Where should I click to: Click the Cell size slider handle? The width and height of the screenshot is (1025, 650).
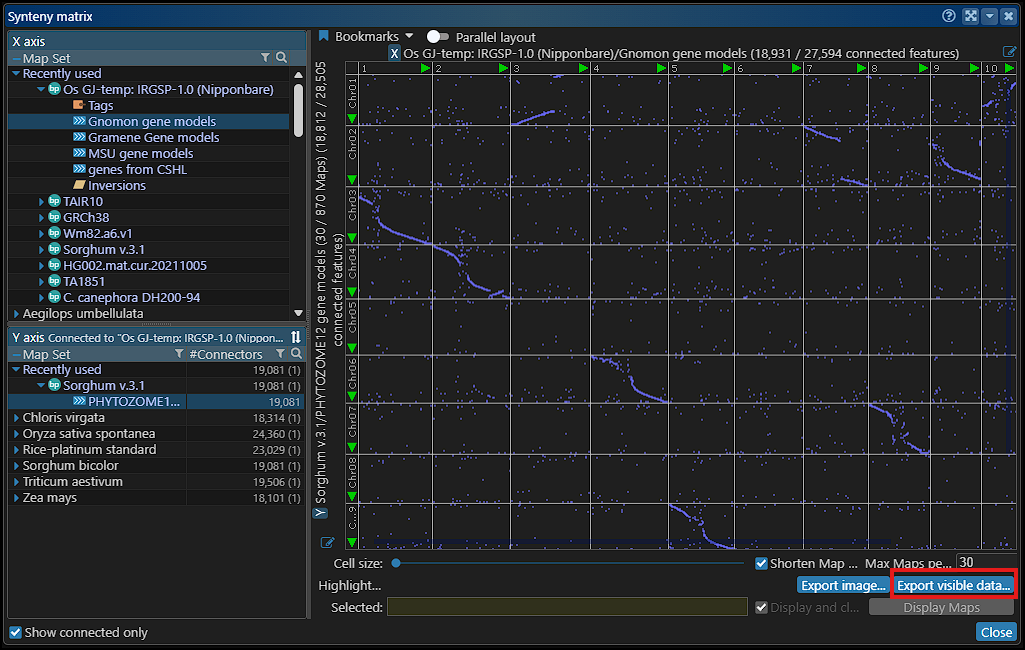tap(396, 563)
